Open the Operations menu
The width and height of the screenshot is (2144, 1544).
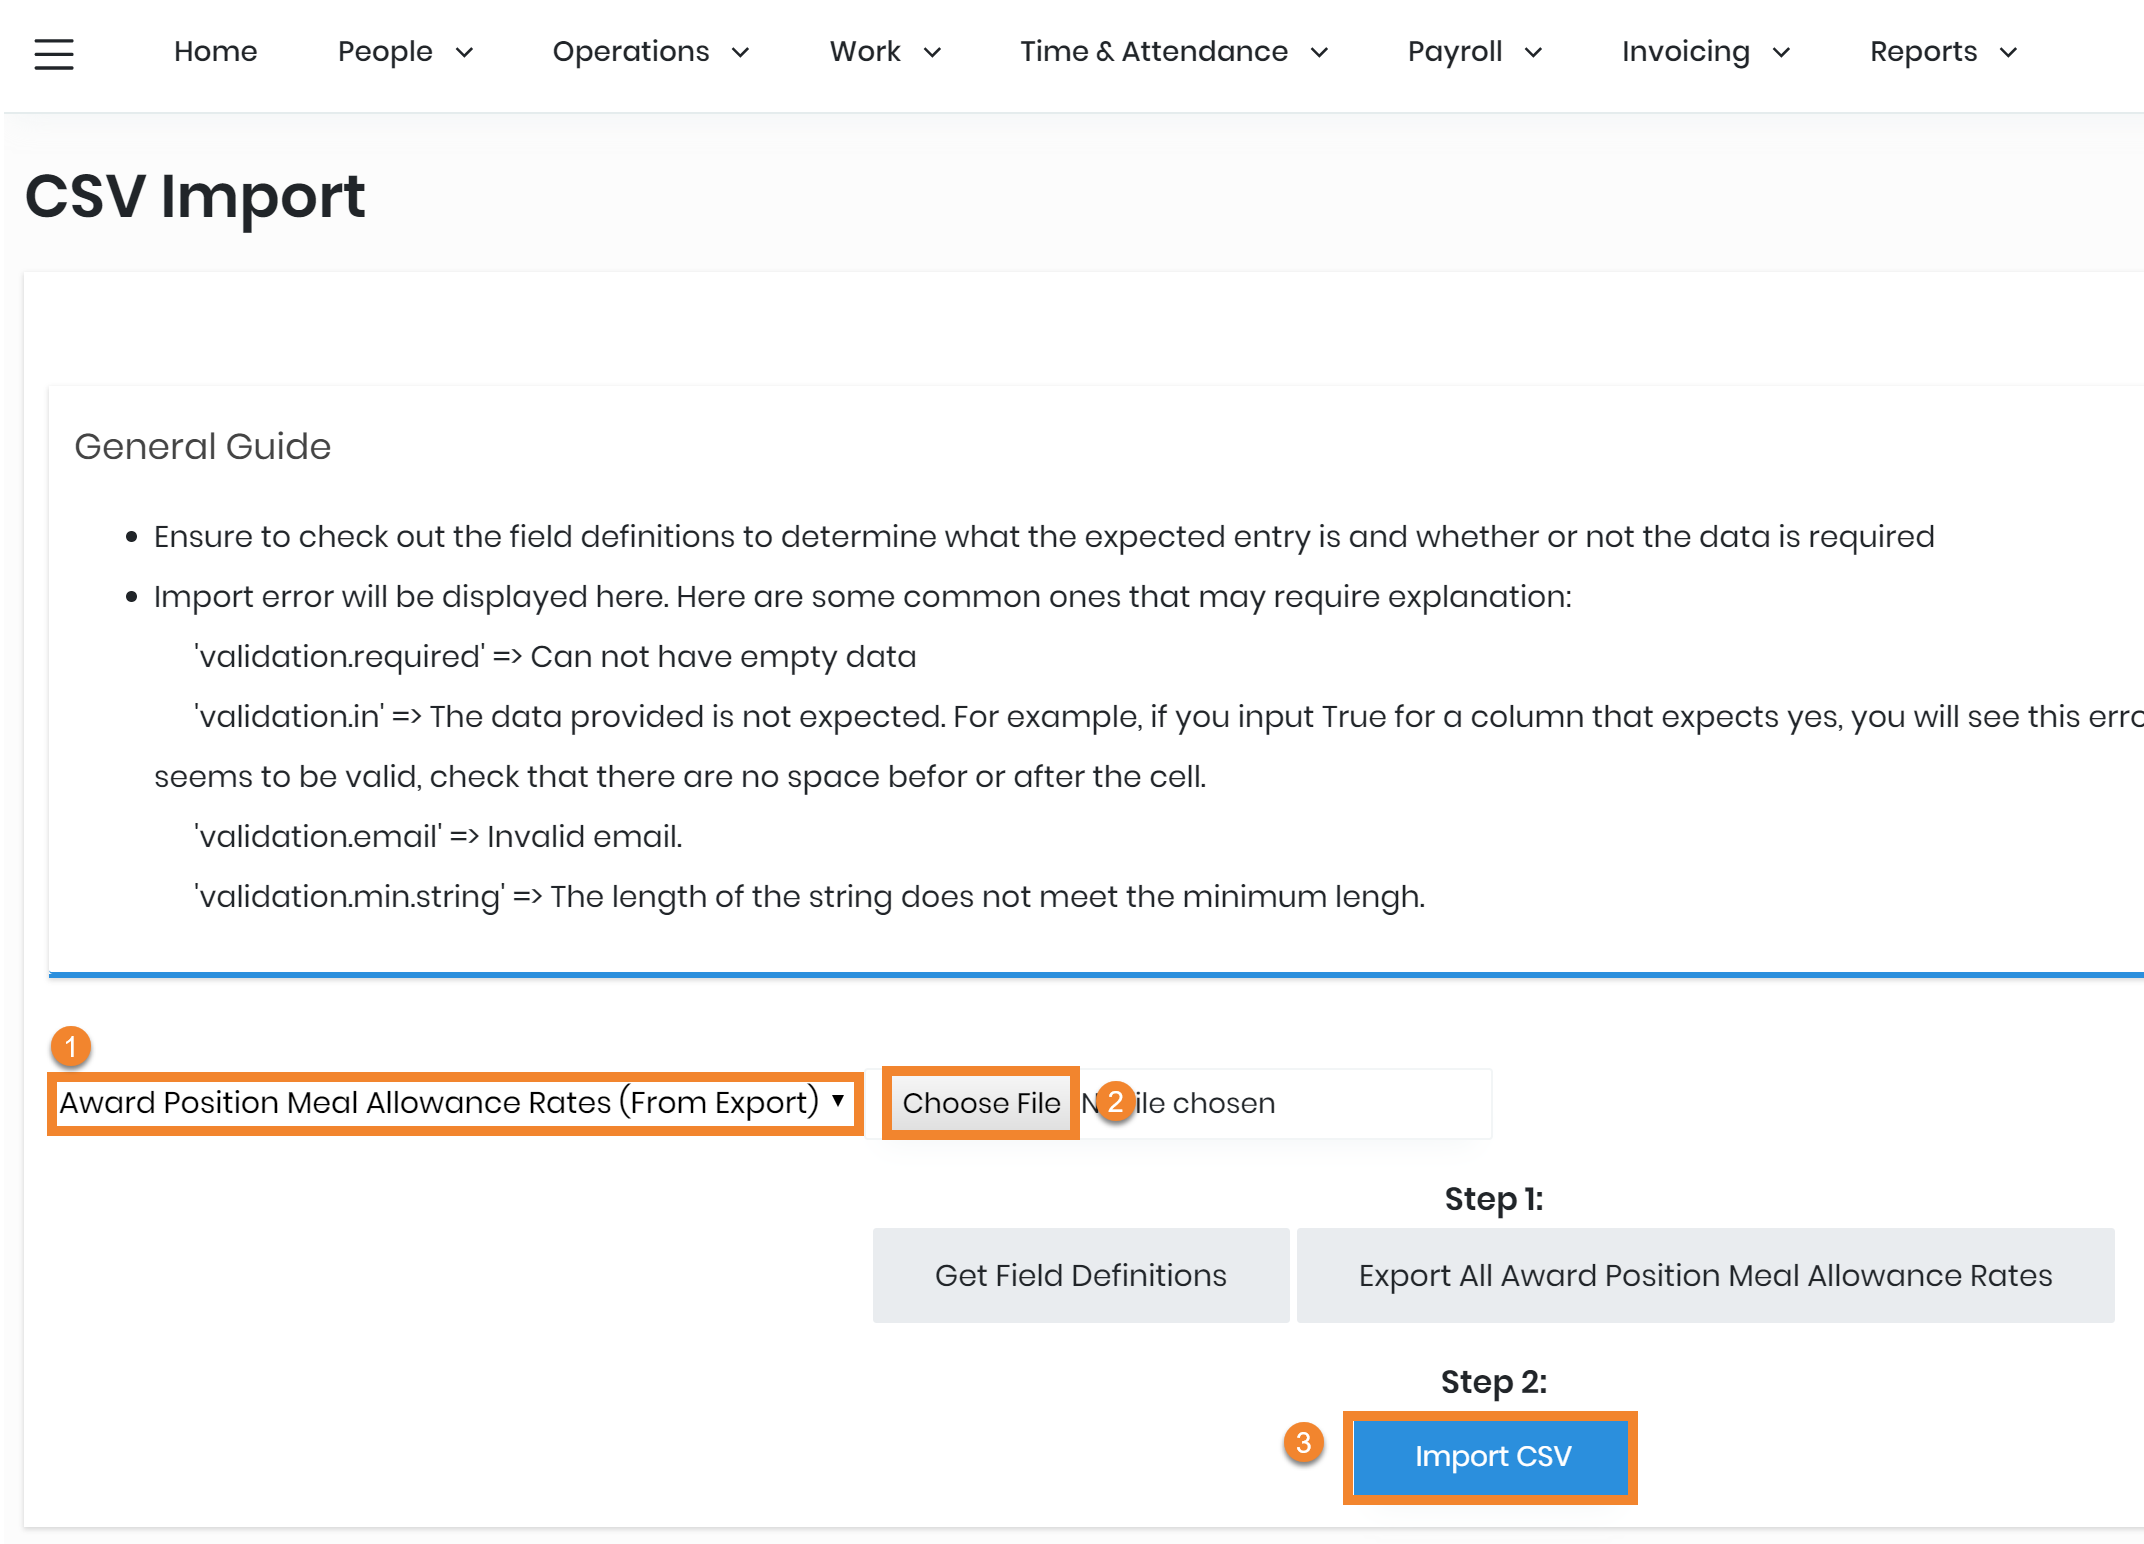(x=631, y=52)
